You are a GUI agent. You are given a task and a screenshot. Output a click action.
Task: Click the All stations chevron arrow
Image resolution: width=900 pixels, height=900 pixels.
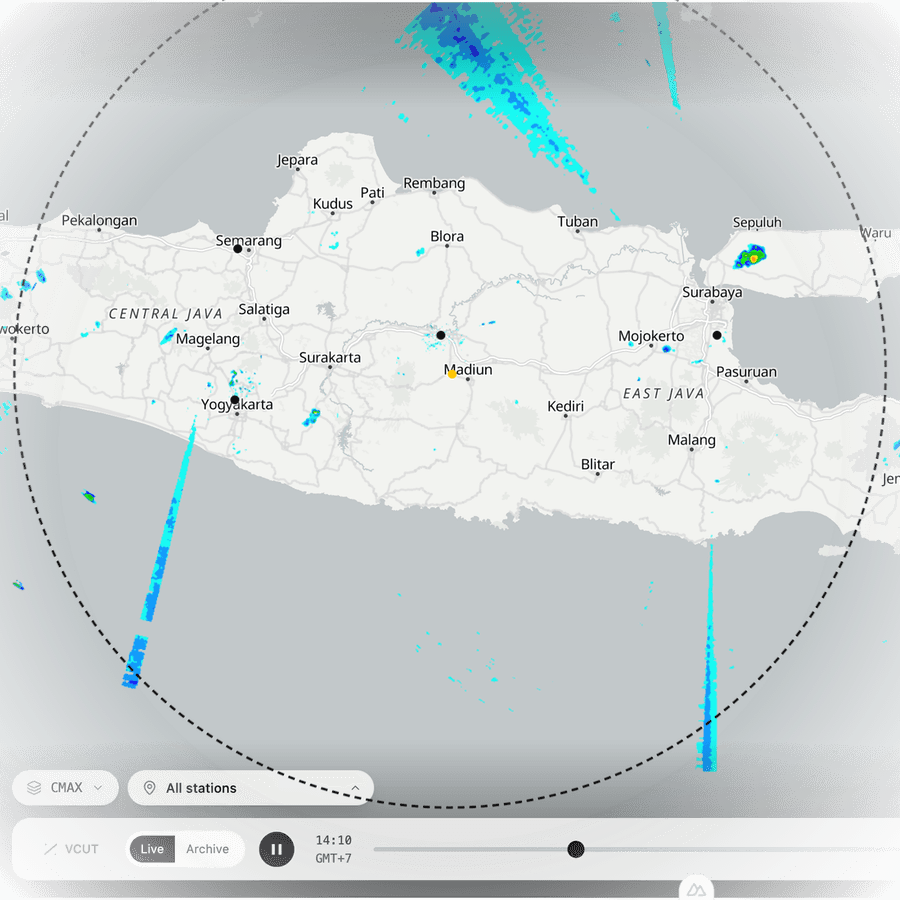point(355,788)
